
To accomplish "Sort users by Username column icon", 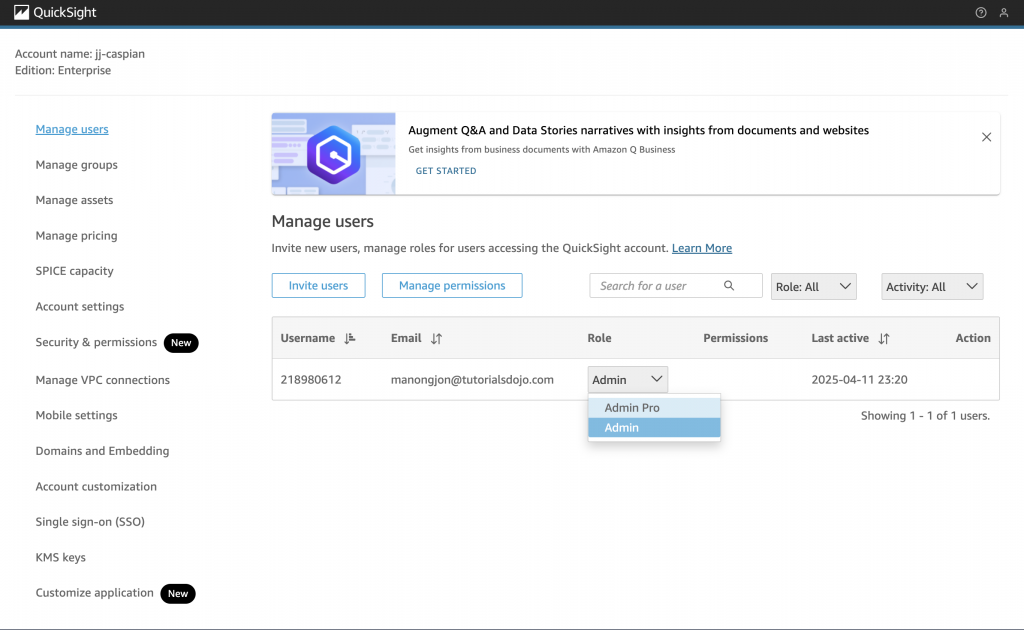I will click(x=349, y=339).
